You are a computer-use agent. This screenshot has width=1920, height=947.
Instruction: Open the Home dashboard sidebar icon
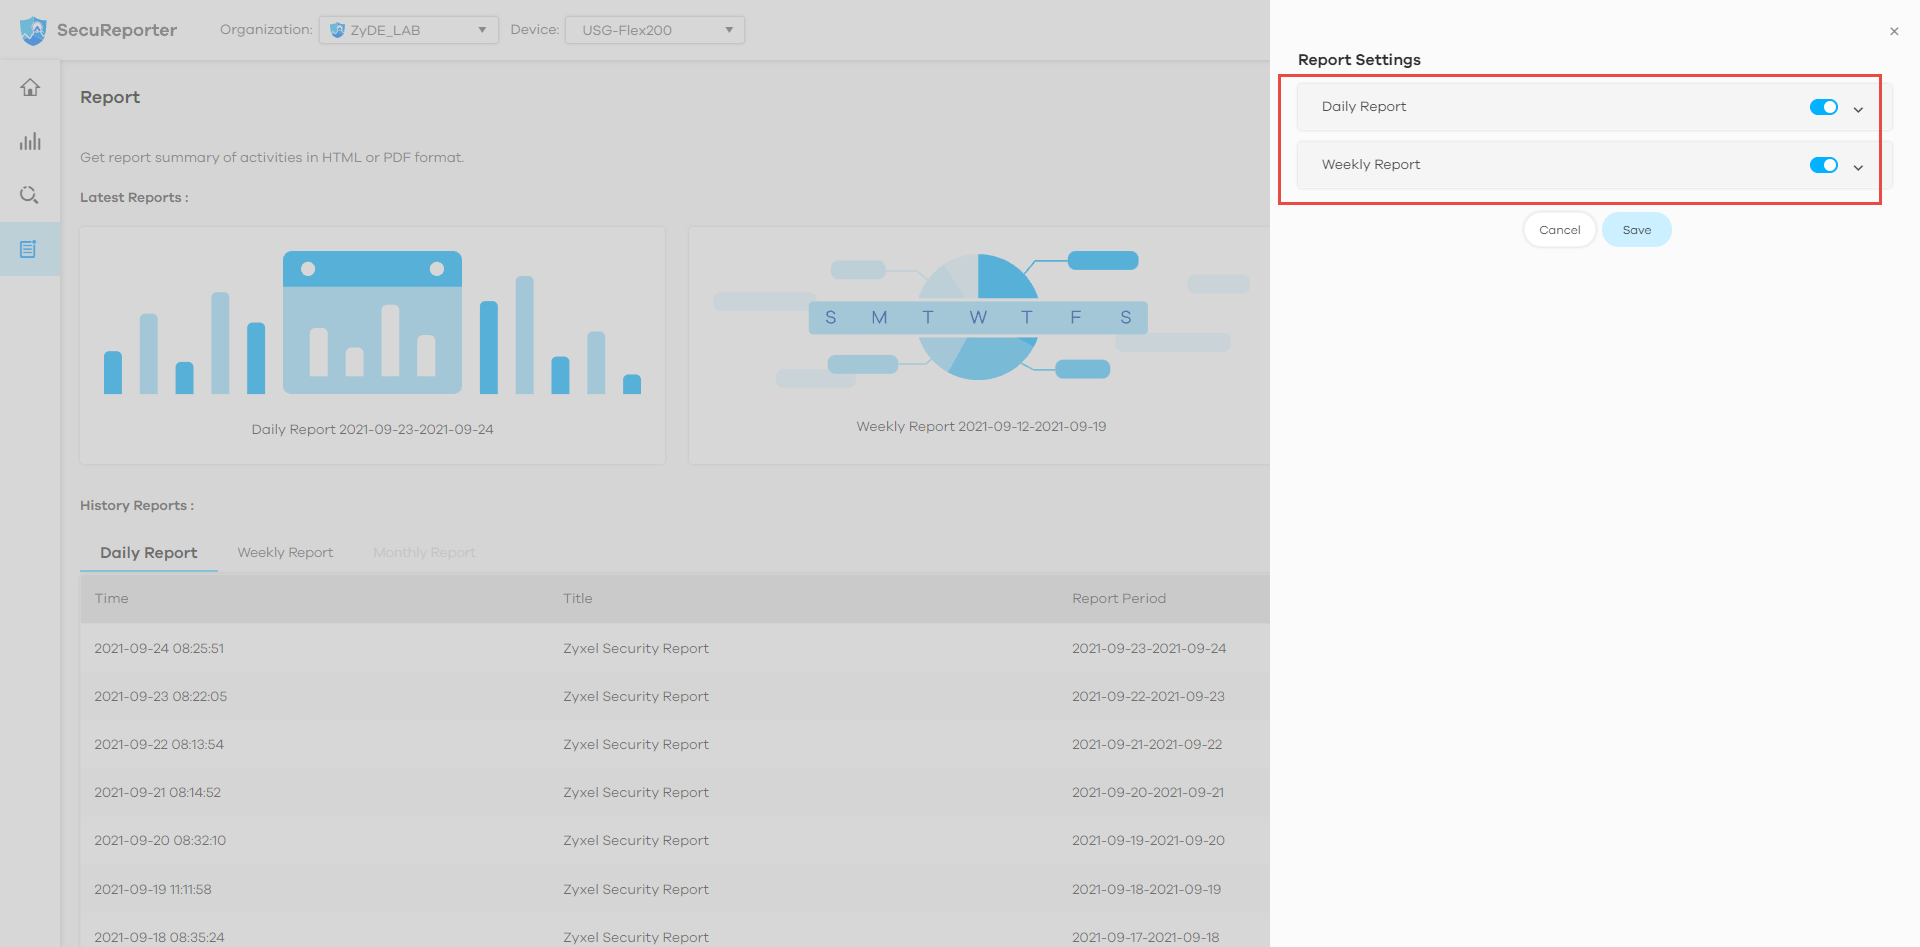[30, 88]
